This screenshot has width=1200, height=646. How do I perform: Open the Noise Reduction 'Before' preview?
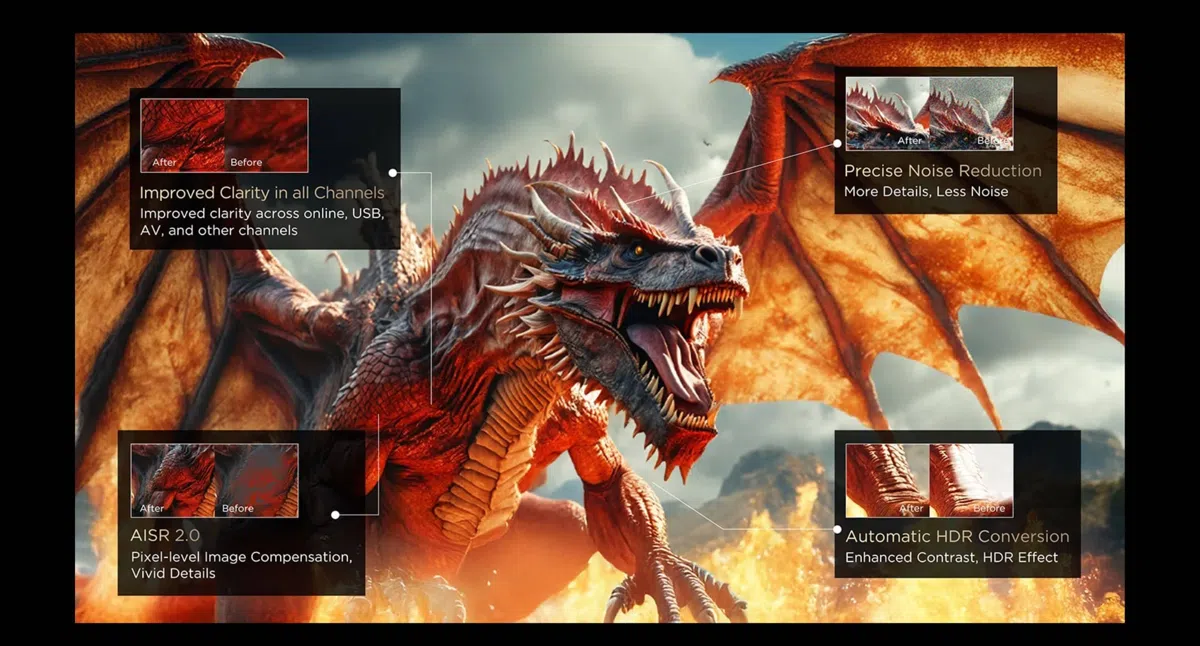[971, 113]
